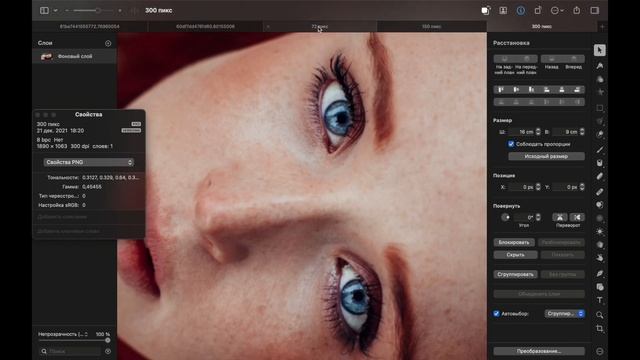Screen dimensions: 640x360
Task: Click the rotation angle dial
Action: (505, 217)
